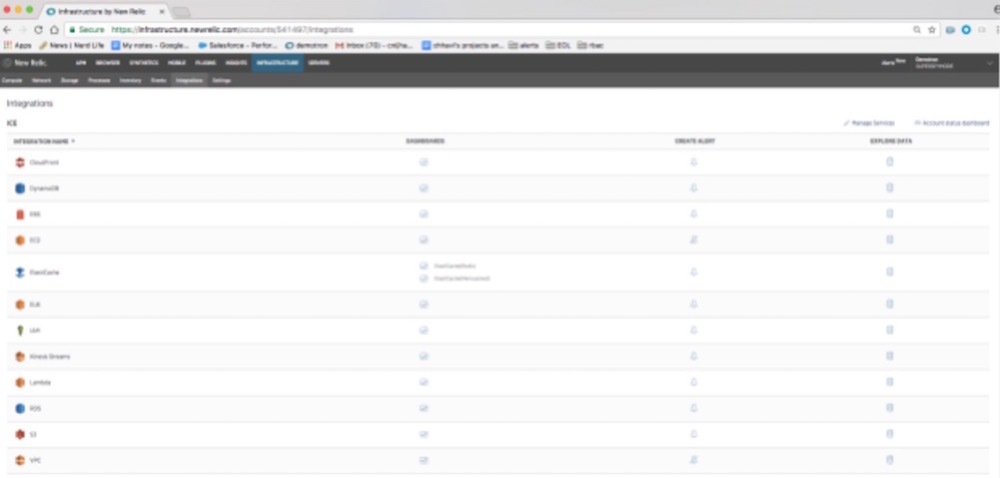The height and width of the screenshot is (478, 1000).
Task: Reload the page in Chrome
Action: point(38,30)
